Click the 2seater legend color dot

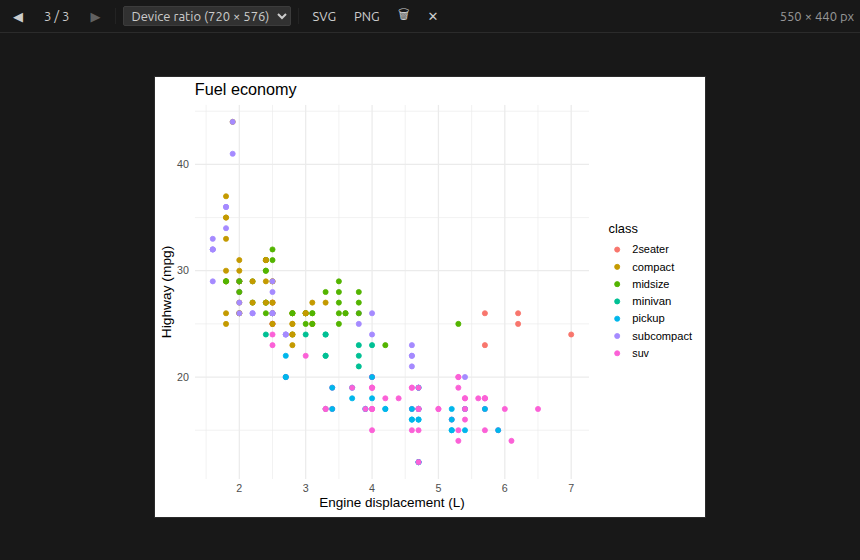click(x=617, y=250)
